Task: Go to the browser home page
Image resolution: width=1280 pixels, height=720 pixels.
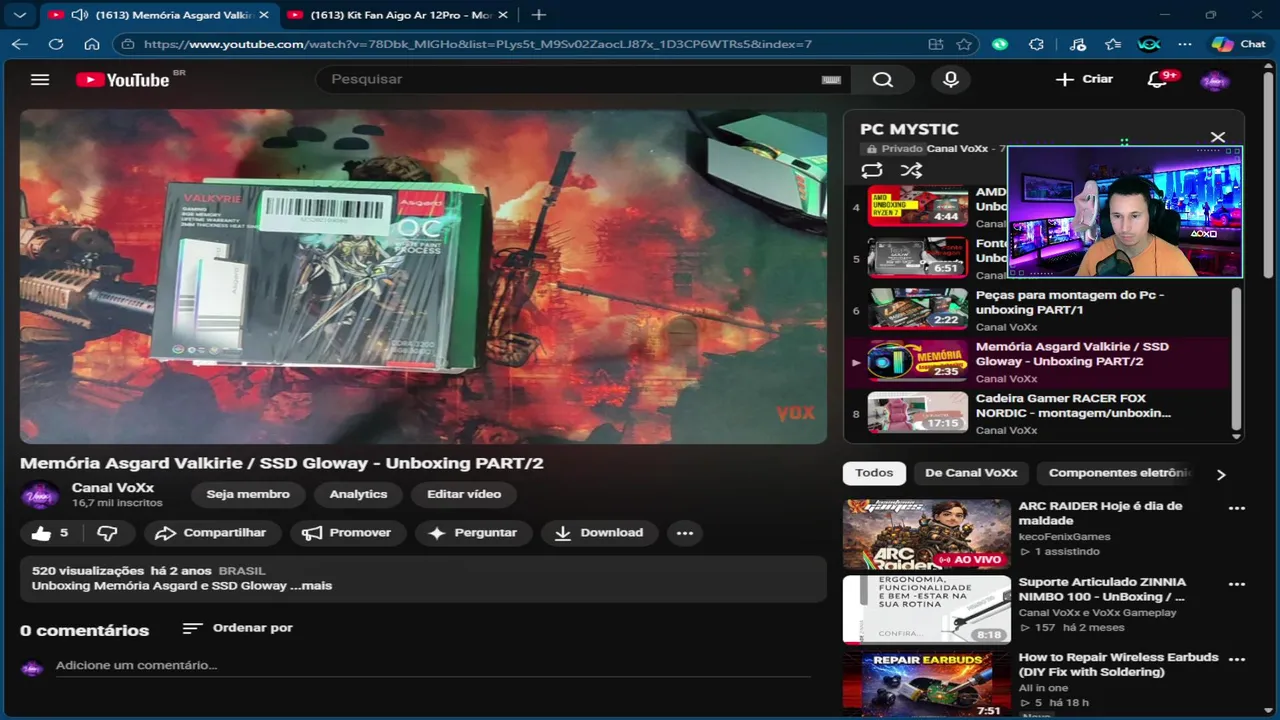Action: coord(92,44)
